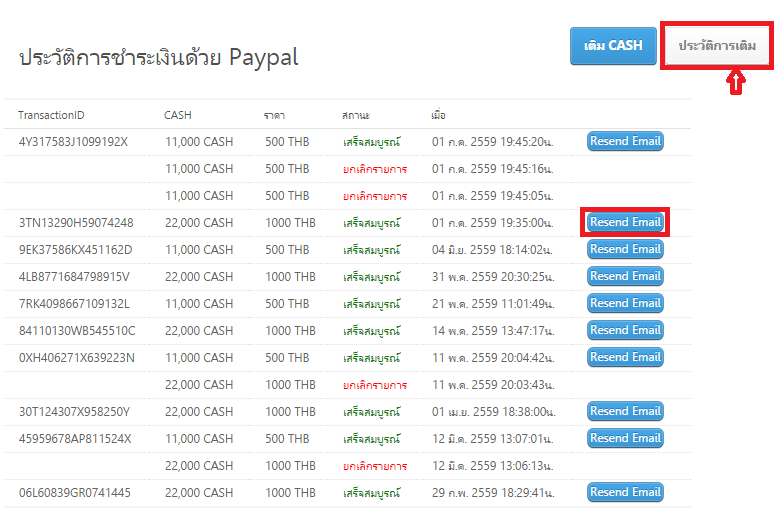Image resolution: width=776 pixels, height=517 pixels.
Task: Resend email for transaction 30T124307X958250Y
Action: 625,411
